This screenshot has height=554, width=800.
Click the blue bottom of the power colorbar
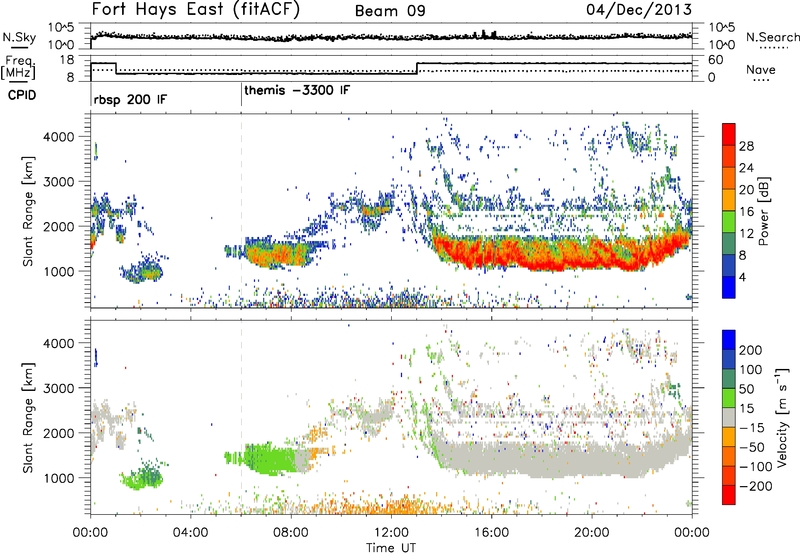coord(729,287)
